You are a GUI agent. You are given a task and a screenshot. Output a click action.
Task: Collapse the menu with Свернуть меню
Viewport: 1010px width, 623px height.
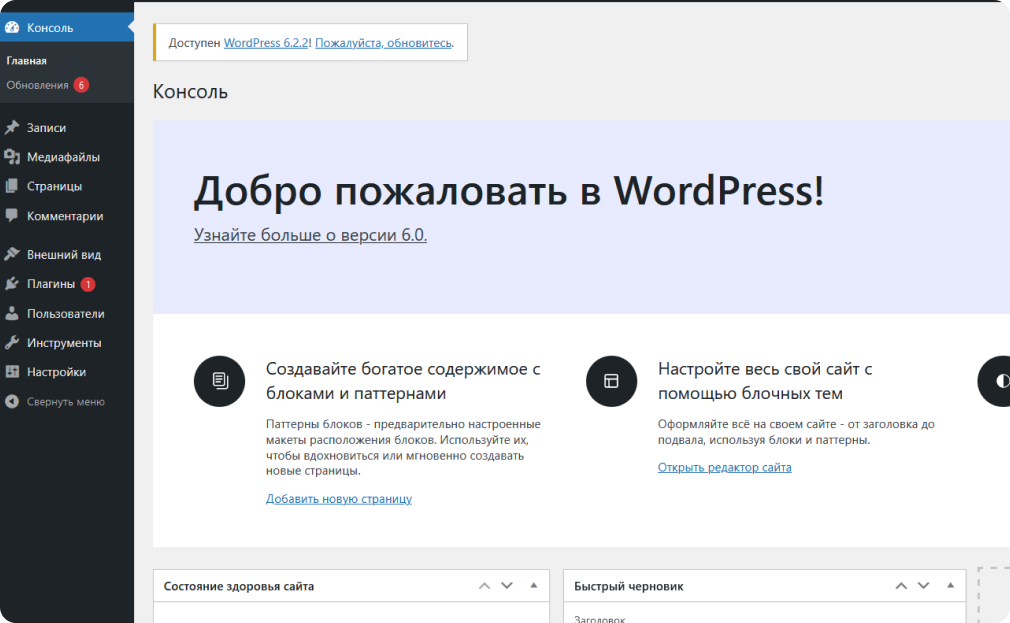click(55, 402)
